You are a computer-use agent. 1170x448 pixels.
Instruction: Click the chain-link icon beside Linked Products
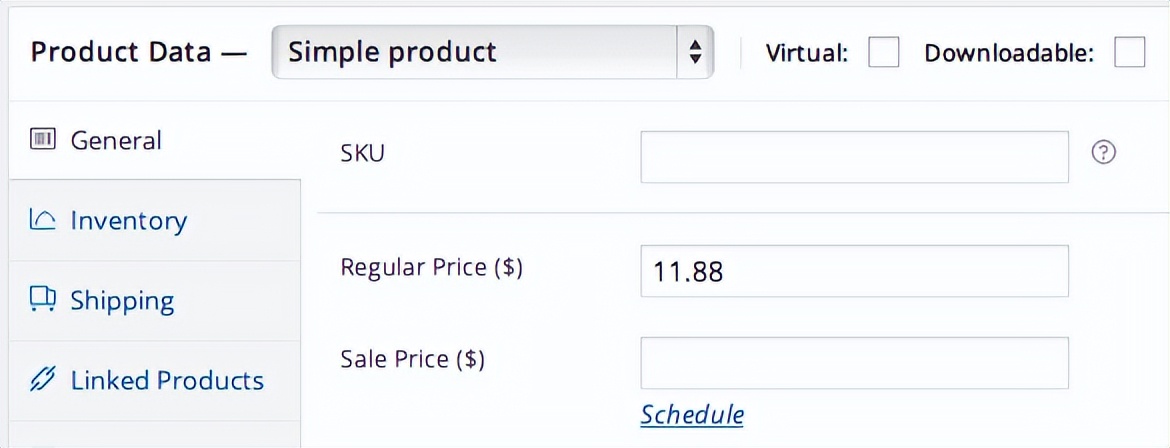tap(43, 380)
